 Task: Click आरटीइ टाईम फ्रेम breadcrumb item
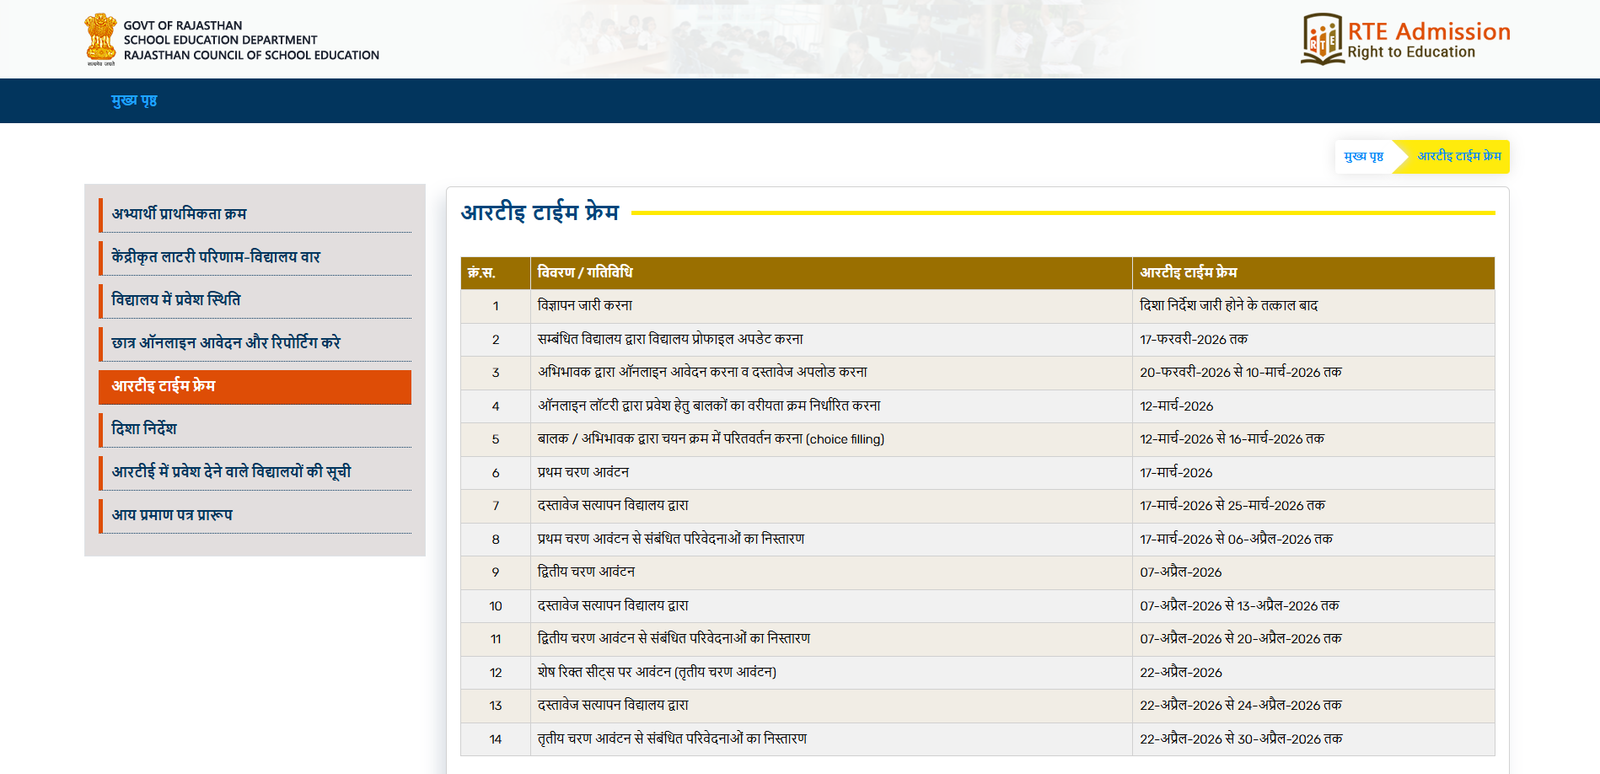pyautogui.click(x=1459, y=156)
